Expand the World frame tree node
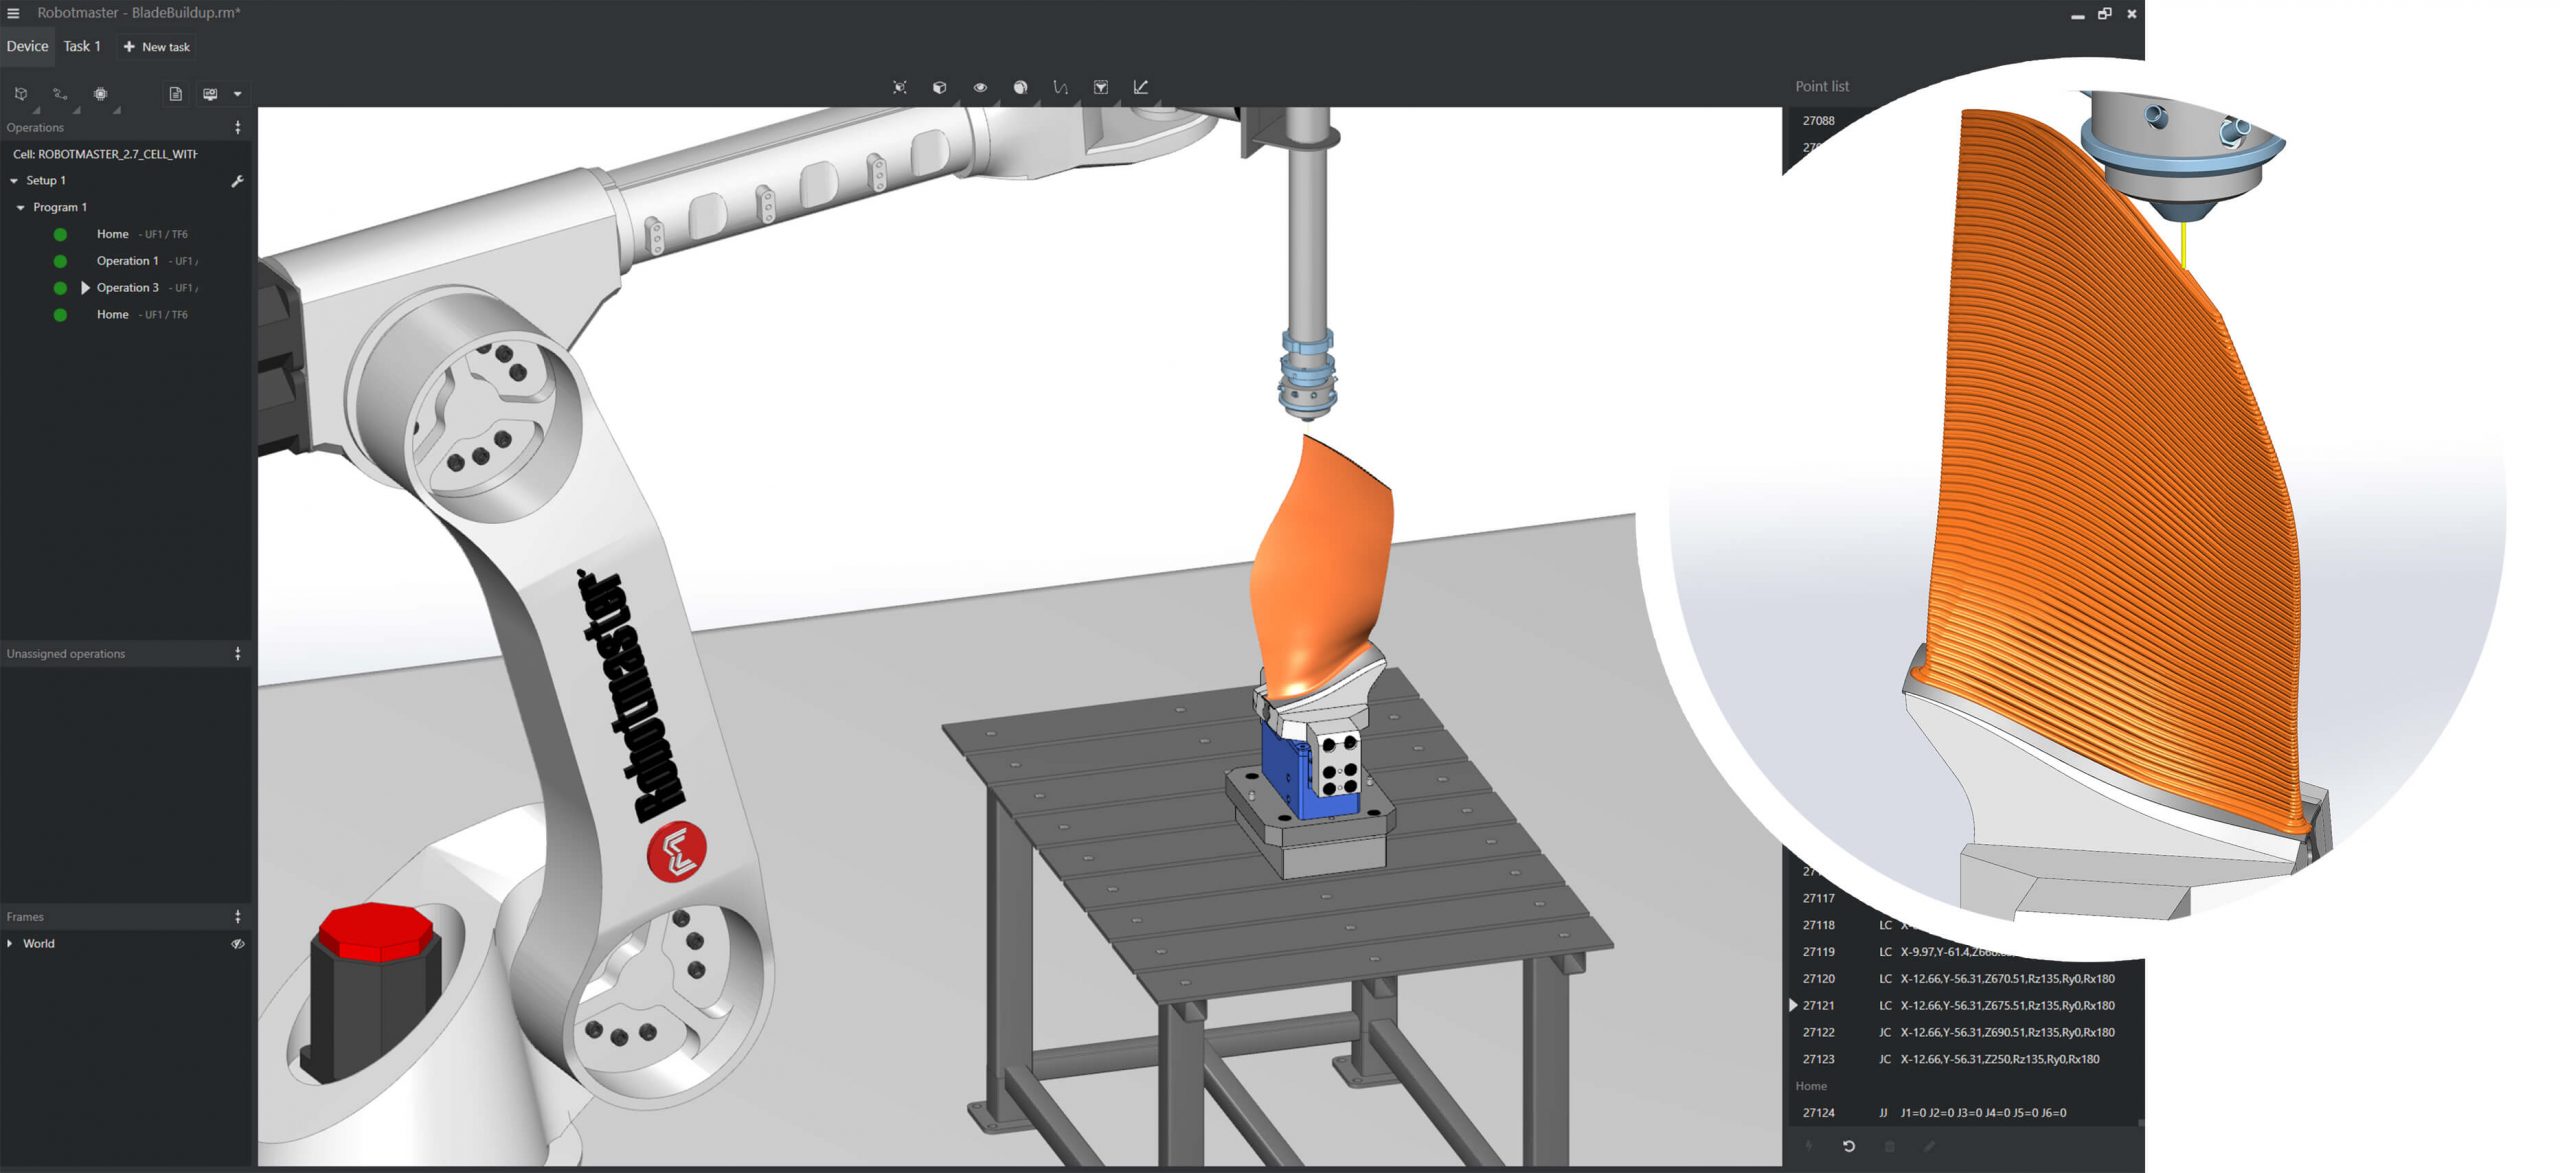Image resolution: width=2560 pixels, height=1173 pixels. coord(10,944)
